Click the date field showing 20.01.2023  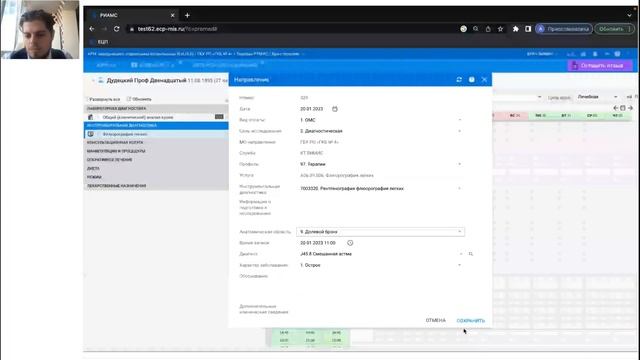pyautogui.click(x=311, y=109)
